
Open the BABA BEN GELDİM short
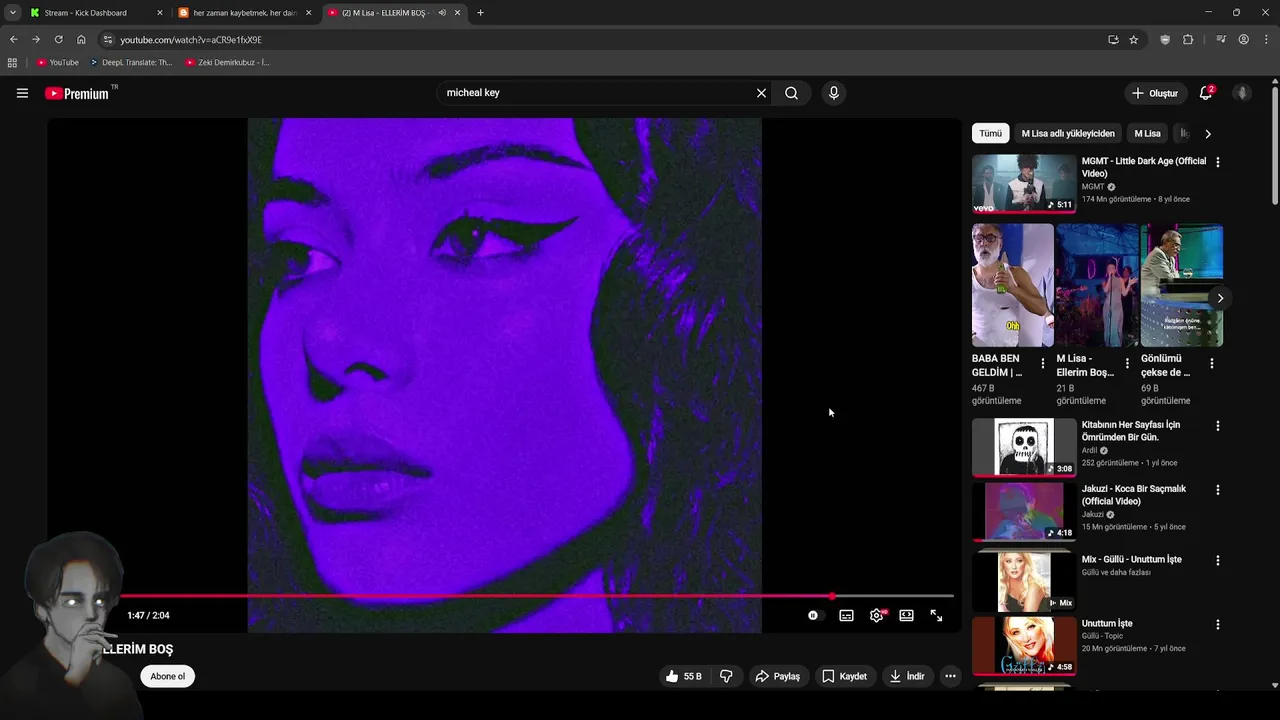coord(1012,285)
